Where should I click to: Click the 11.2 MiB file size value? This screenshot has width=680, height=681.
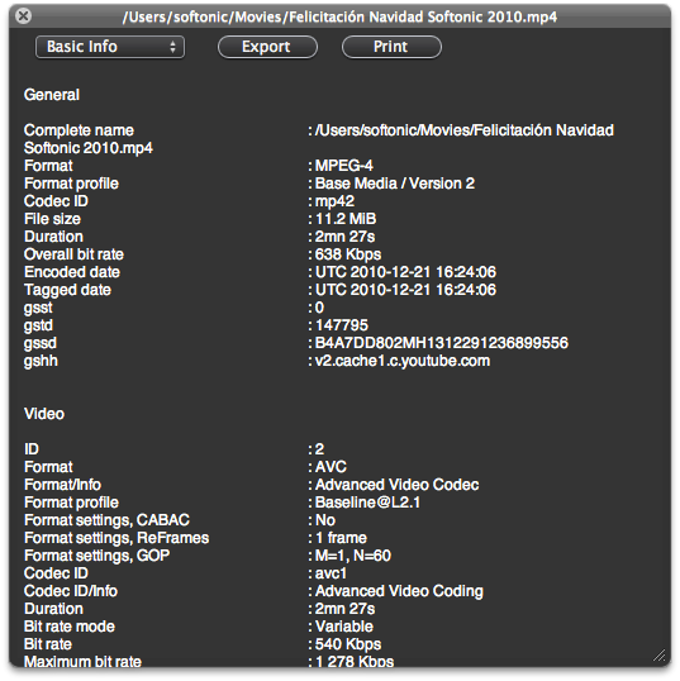[345, 219]
